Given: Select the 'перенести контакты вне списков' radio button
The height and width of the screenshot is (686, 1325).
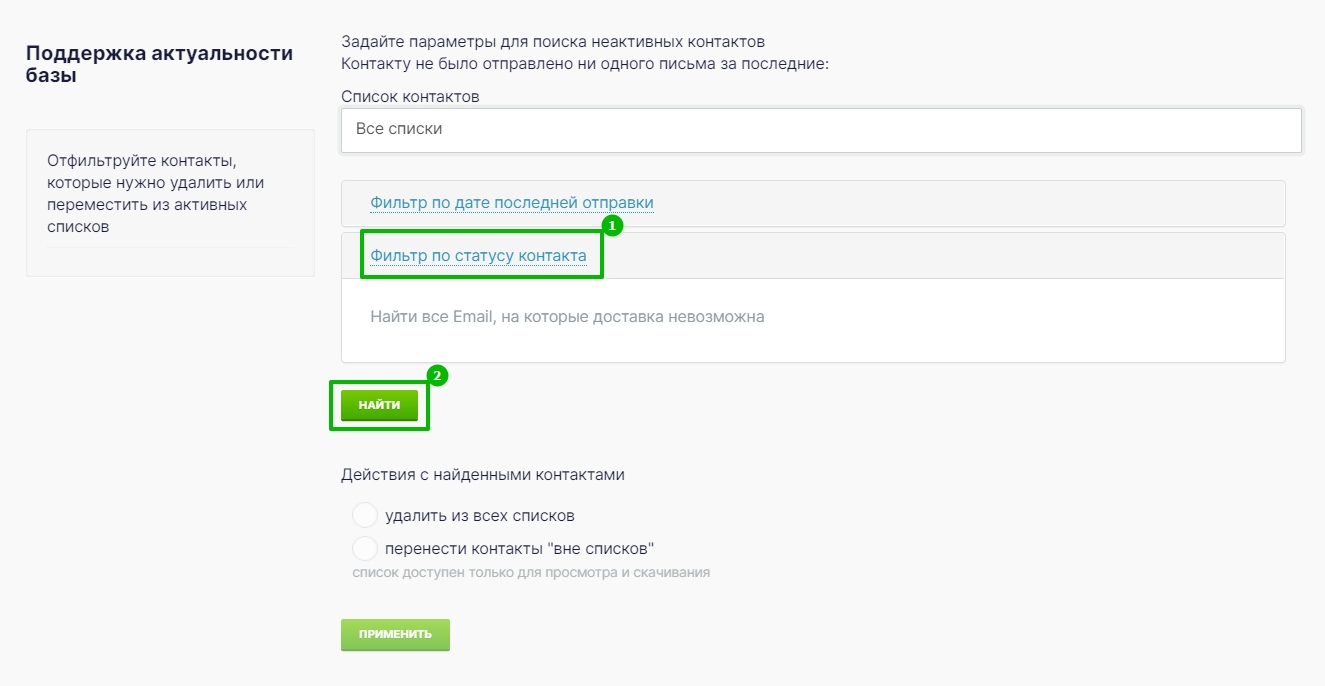Looking at the screenshot, I should point(365,548).
